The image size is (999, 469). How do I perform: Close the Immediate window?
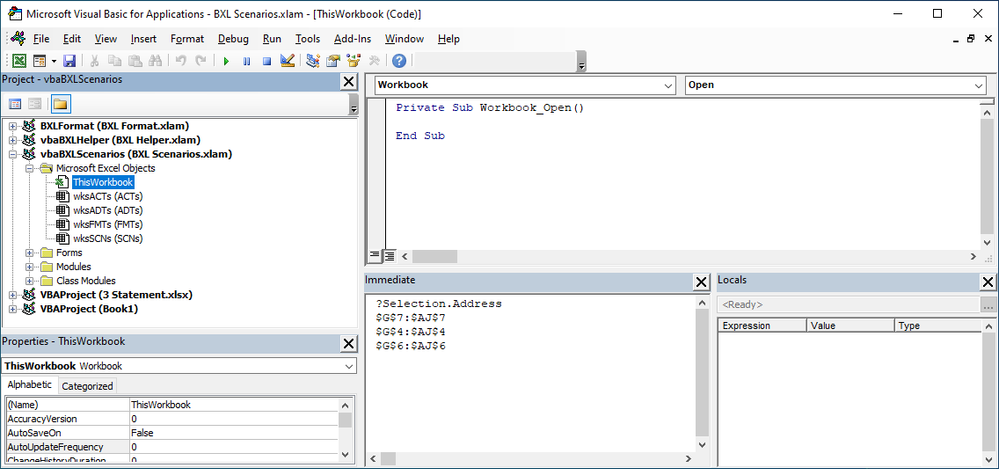[701, 282]
